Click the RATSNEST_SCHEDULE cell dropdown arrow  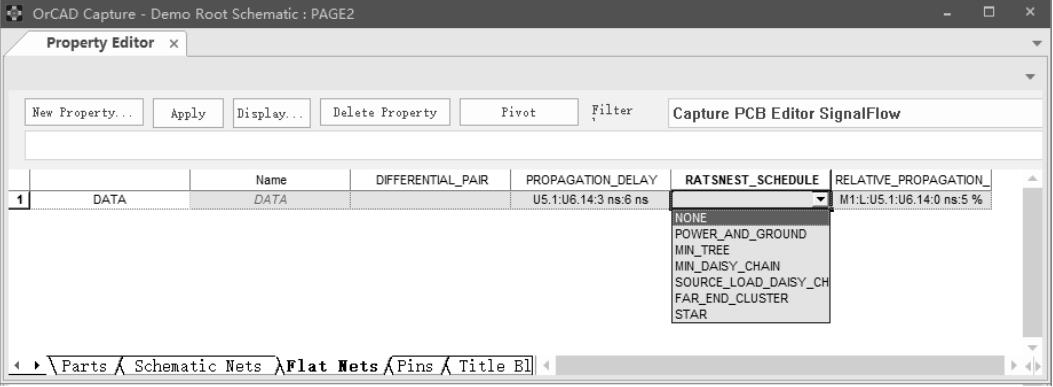[821, 200]
